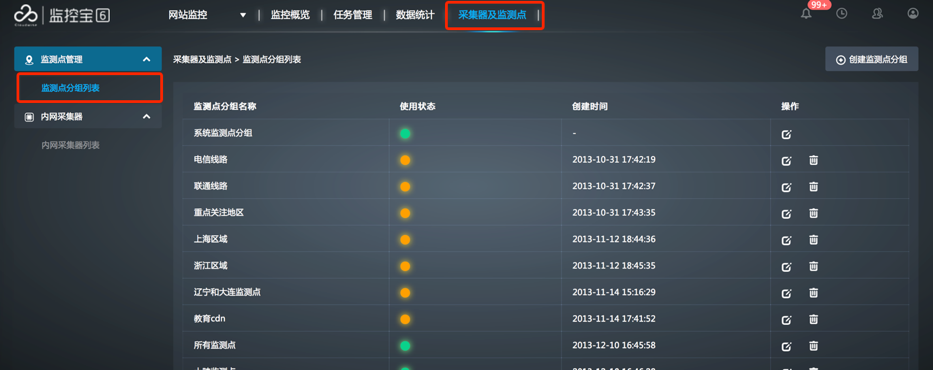Collapse the 内网采集器 section
The width and height of the screenshot is (933, 370).
pyautogui.click(x=147, y=117)
